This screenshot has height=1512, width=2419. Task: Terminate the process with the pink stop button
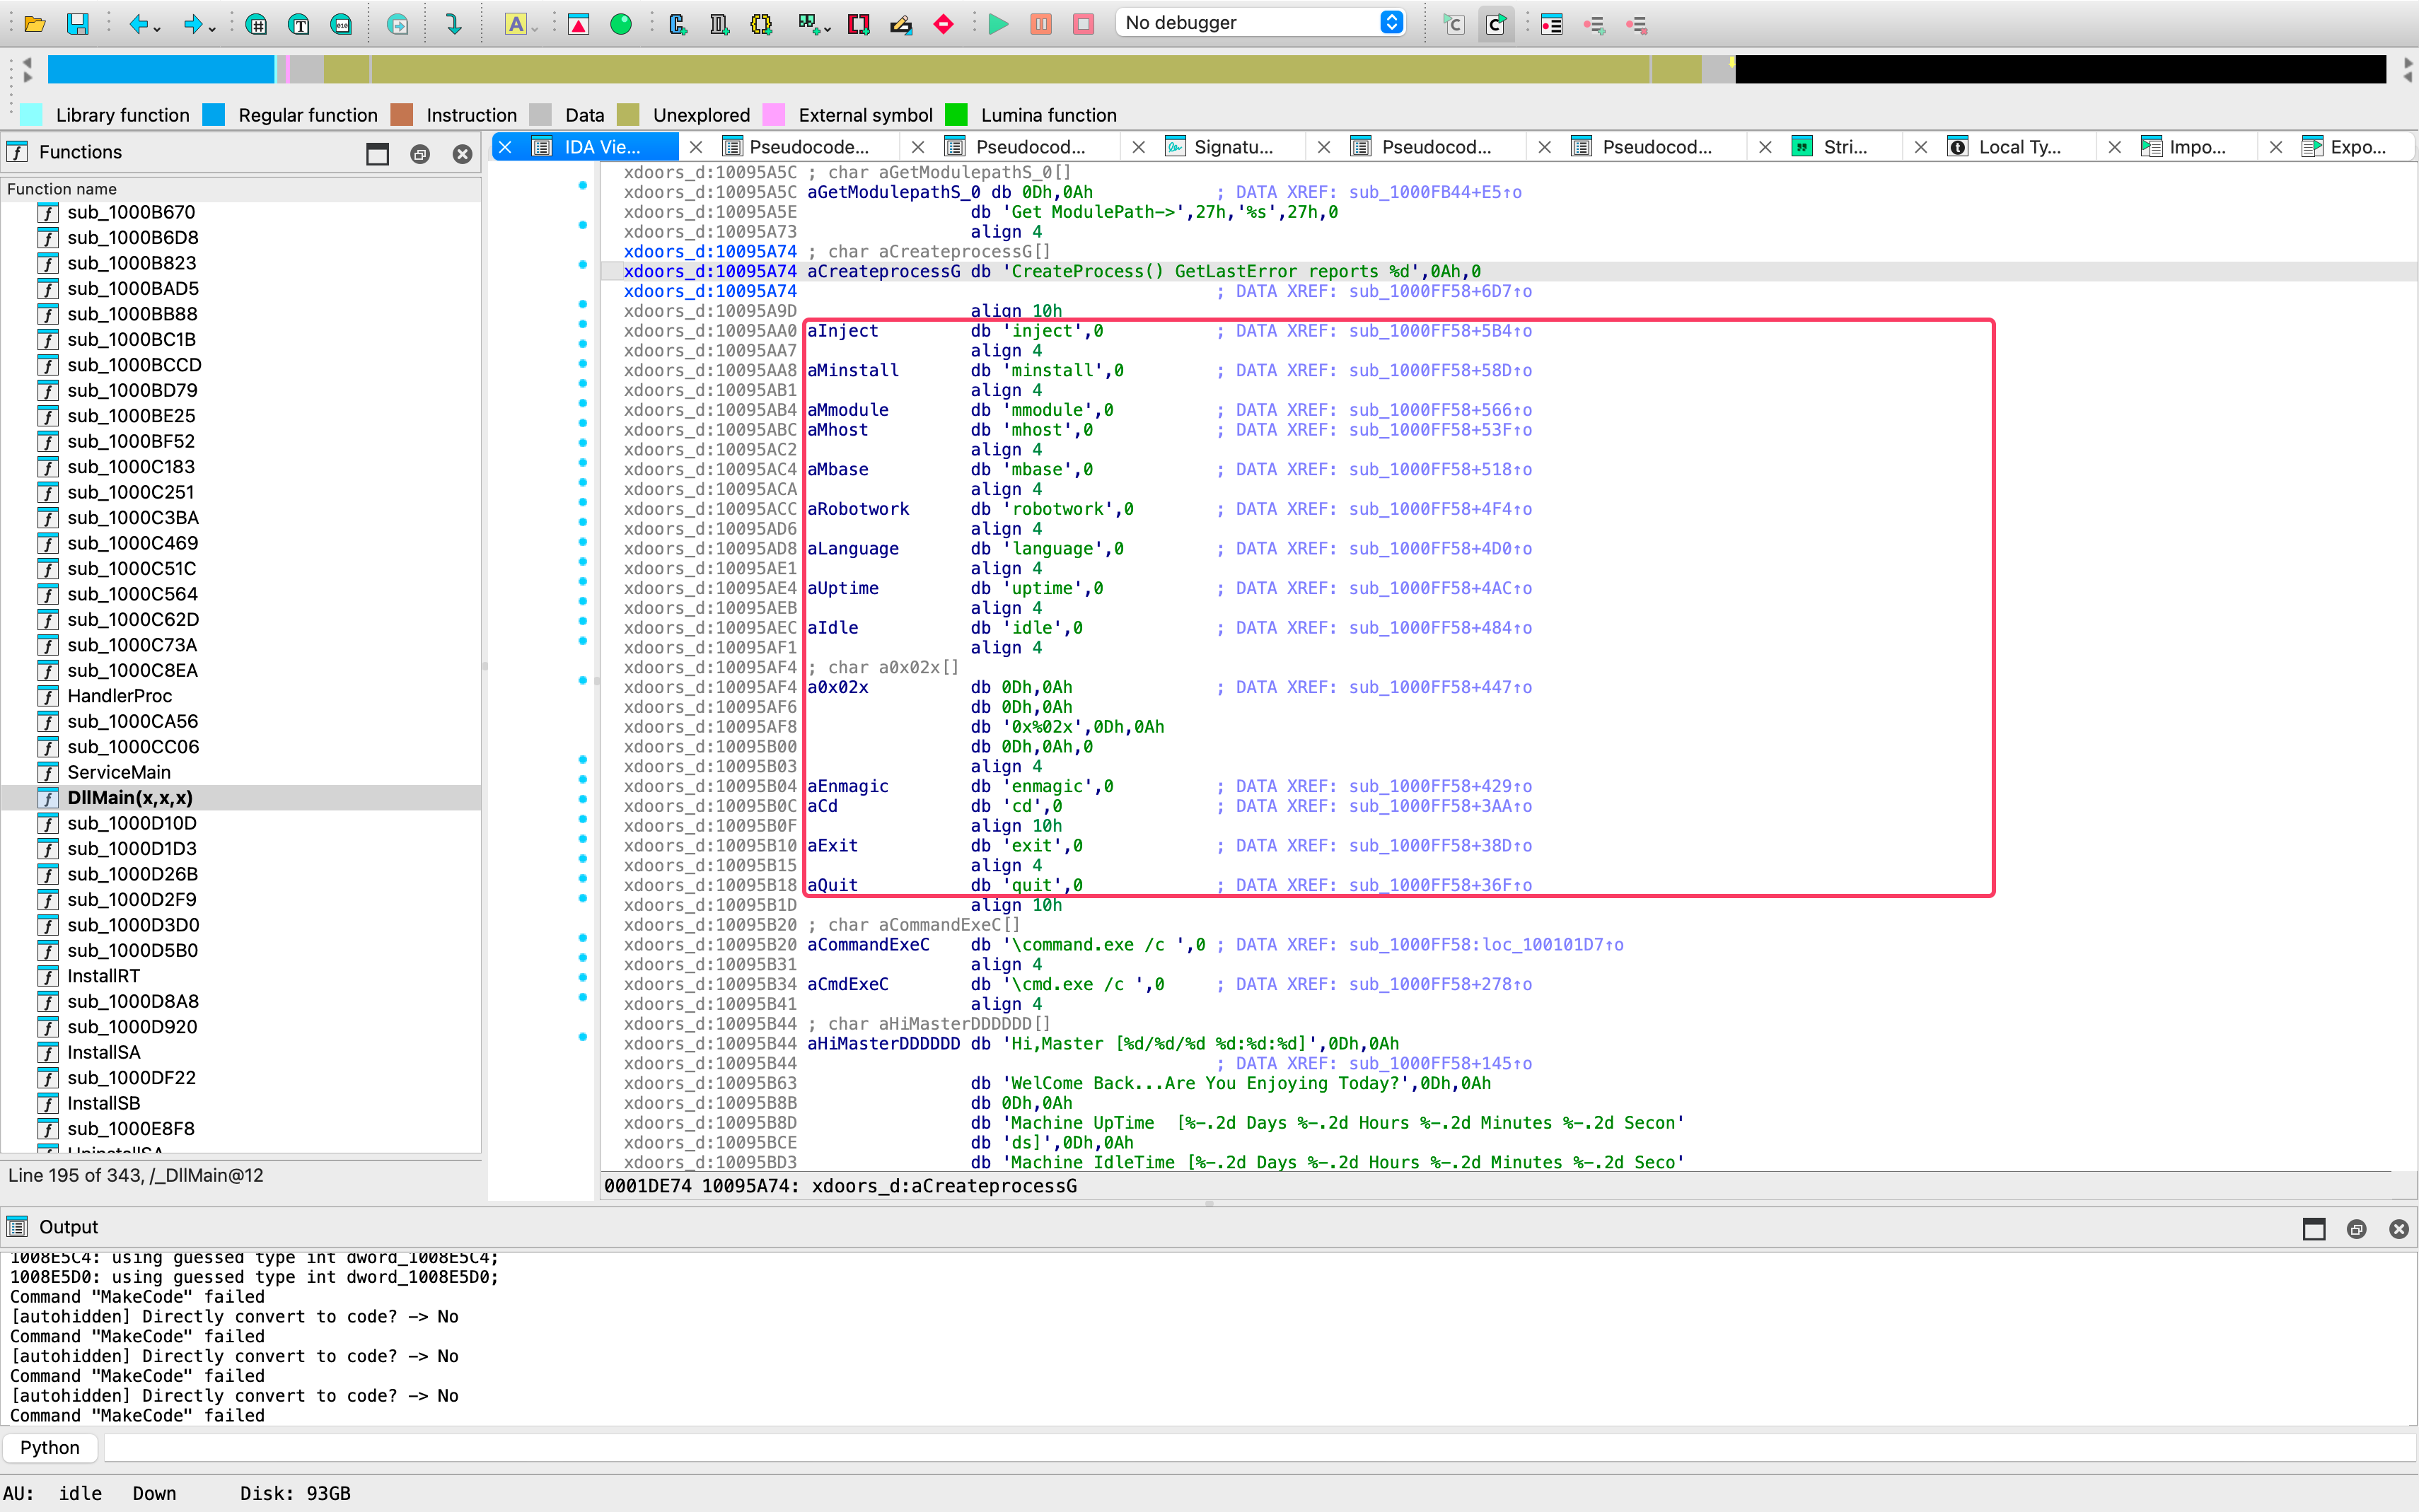(x=1084, y=24)
